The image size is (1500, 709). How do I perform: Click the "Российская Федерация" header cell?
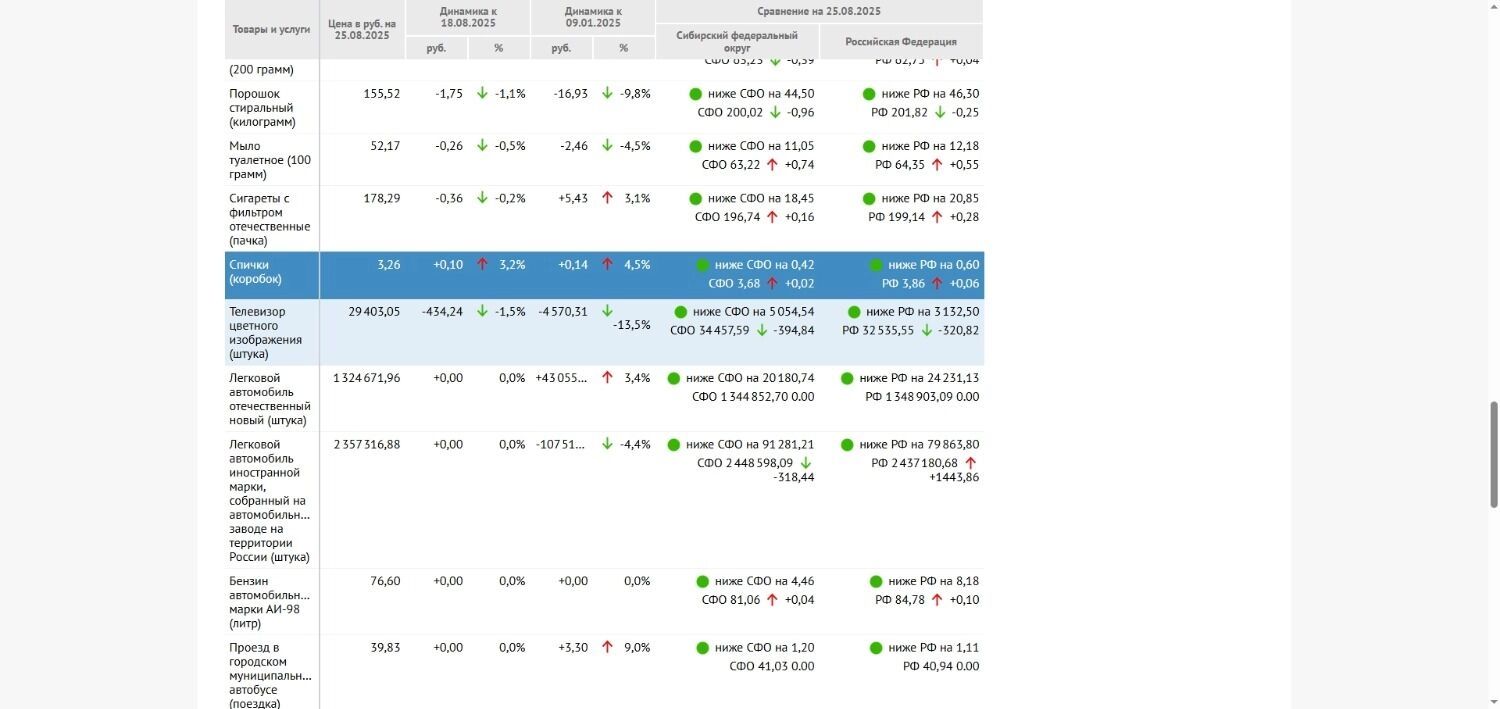[901, 42]
